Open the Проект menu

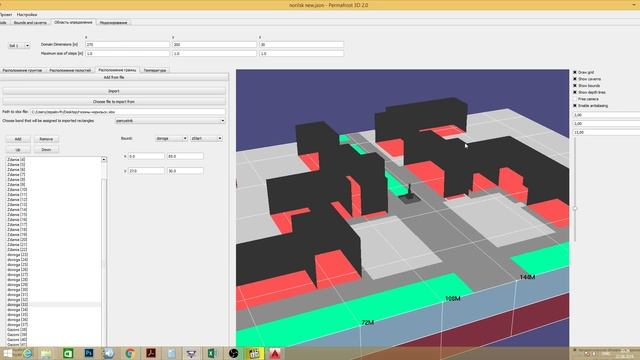tap(6, 14)
